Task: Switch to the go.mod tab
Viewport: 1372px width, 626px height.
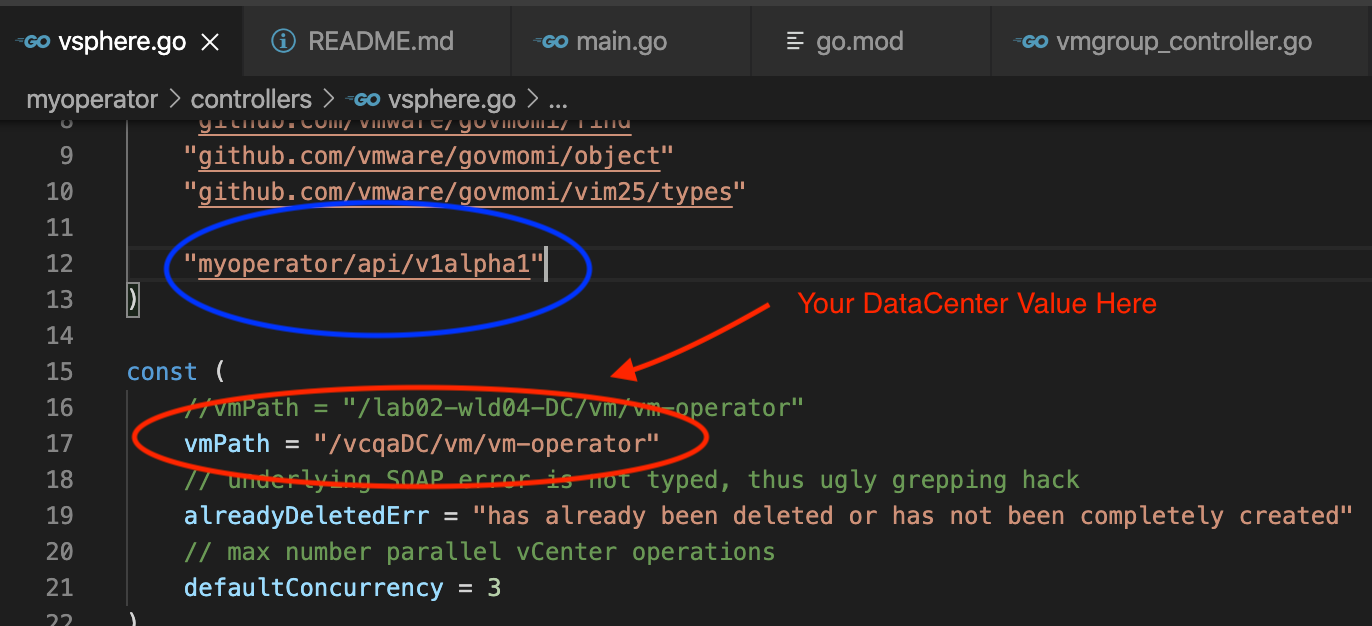Action: [x=870, y=41]
